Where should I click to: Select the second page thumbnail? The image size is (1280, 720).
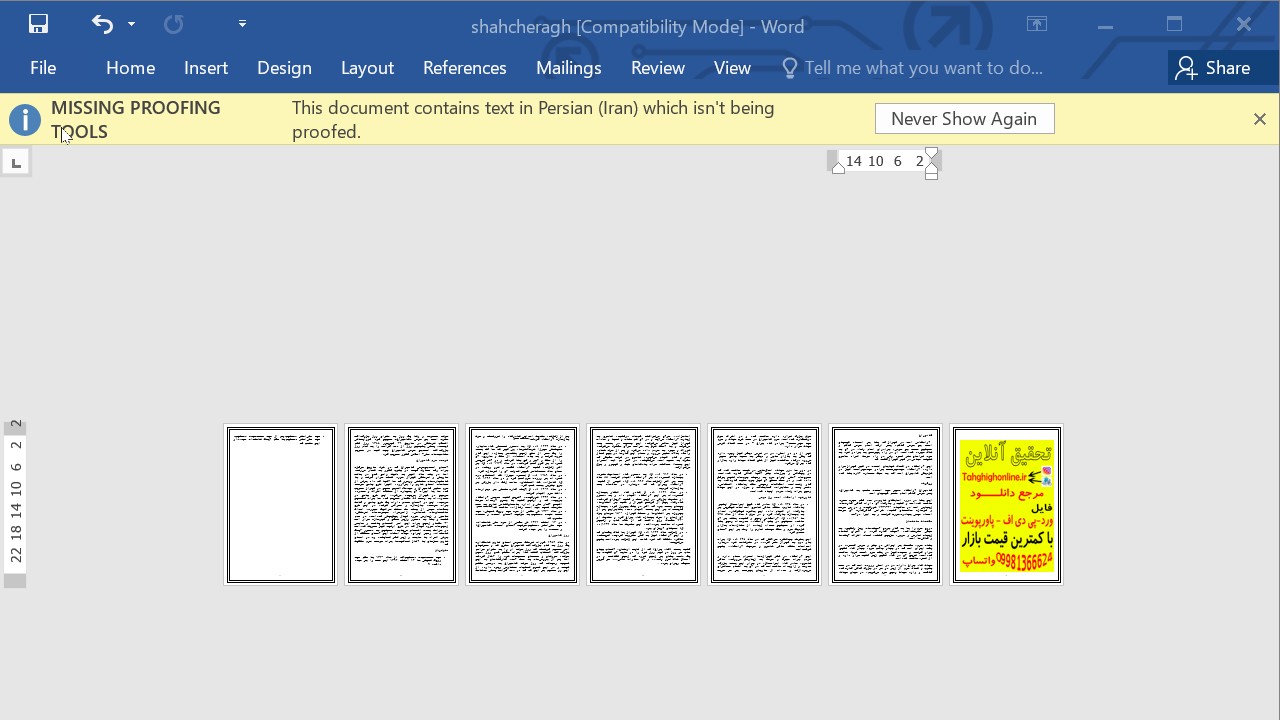pos(402,505)
